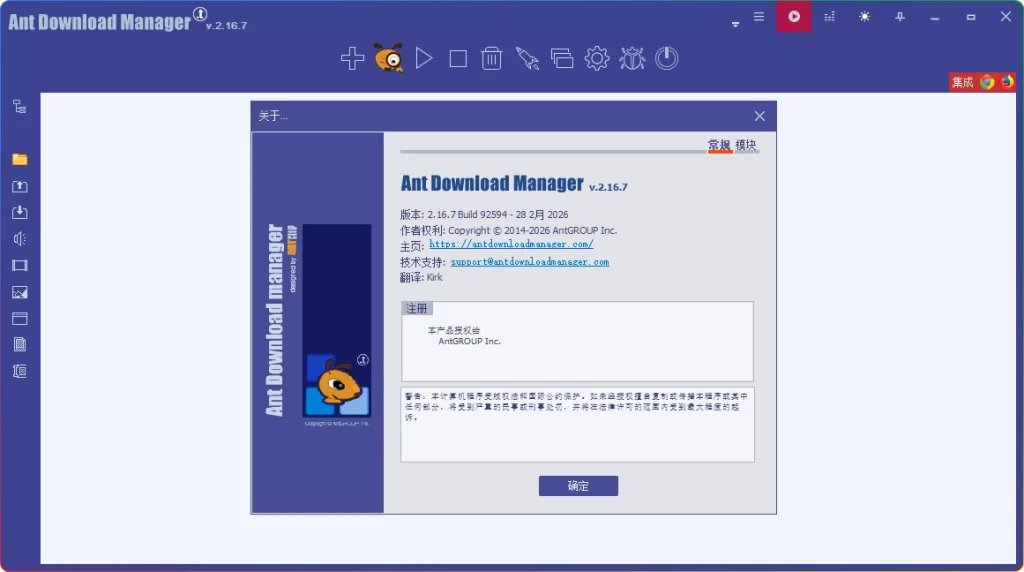Select the upload arrow sidebar category

point(20,186)
